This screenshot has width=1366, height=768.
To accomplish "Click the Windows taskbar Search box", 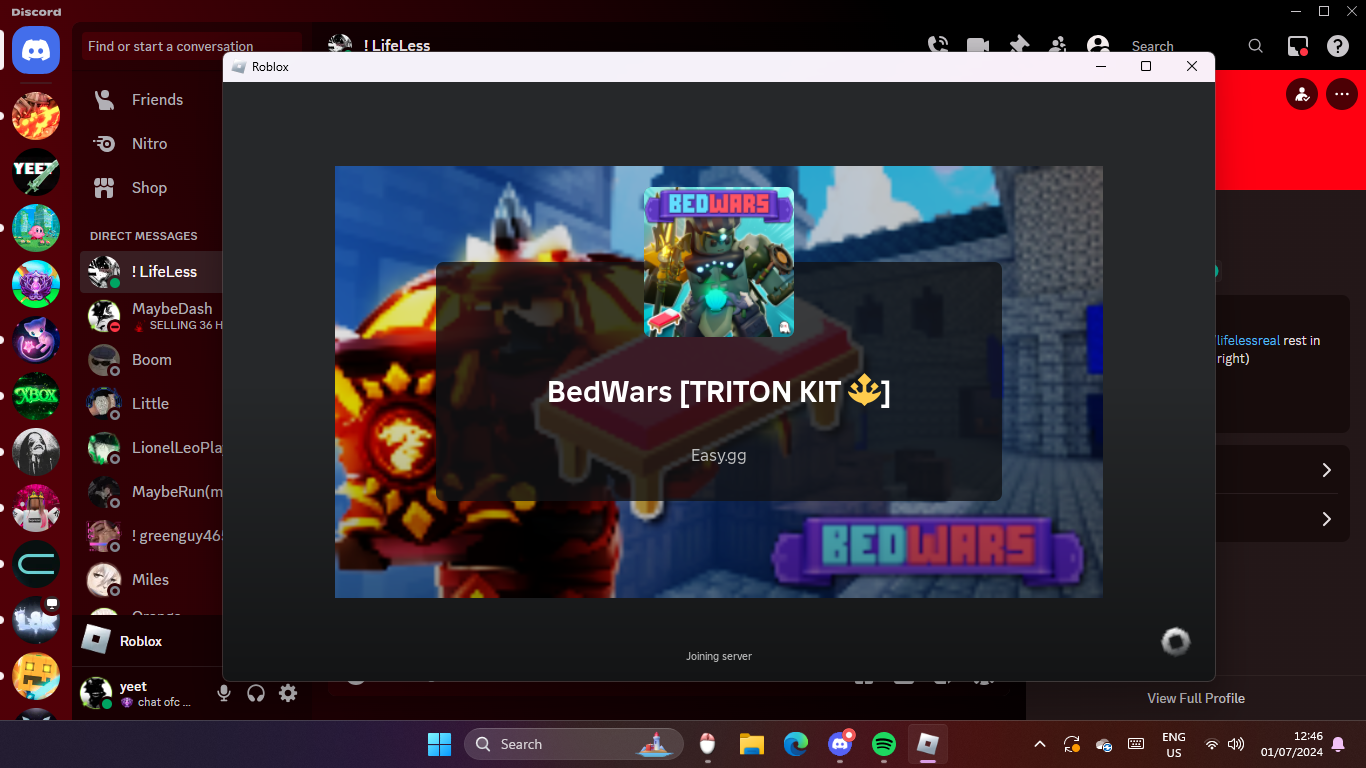I will (x=573, y=744).
